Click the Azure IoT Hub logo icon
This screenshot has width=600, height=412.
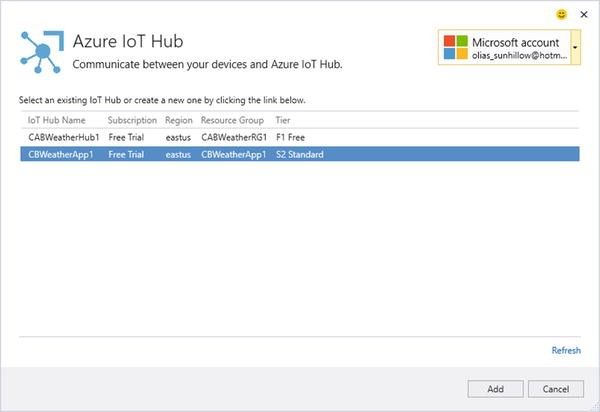click(x=42, y=52)
